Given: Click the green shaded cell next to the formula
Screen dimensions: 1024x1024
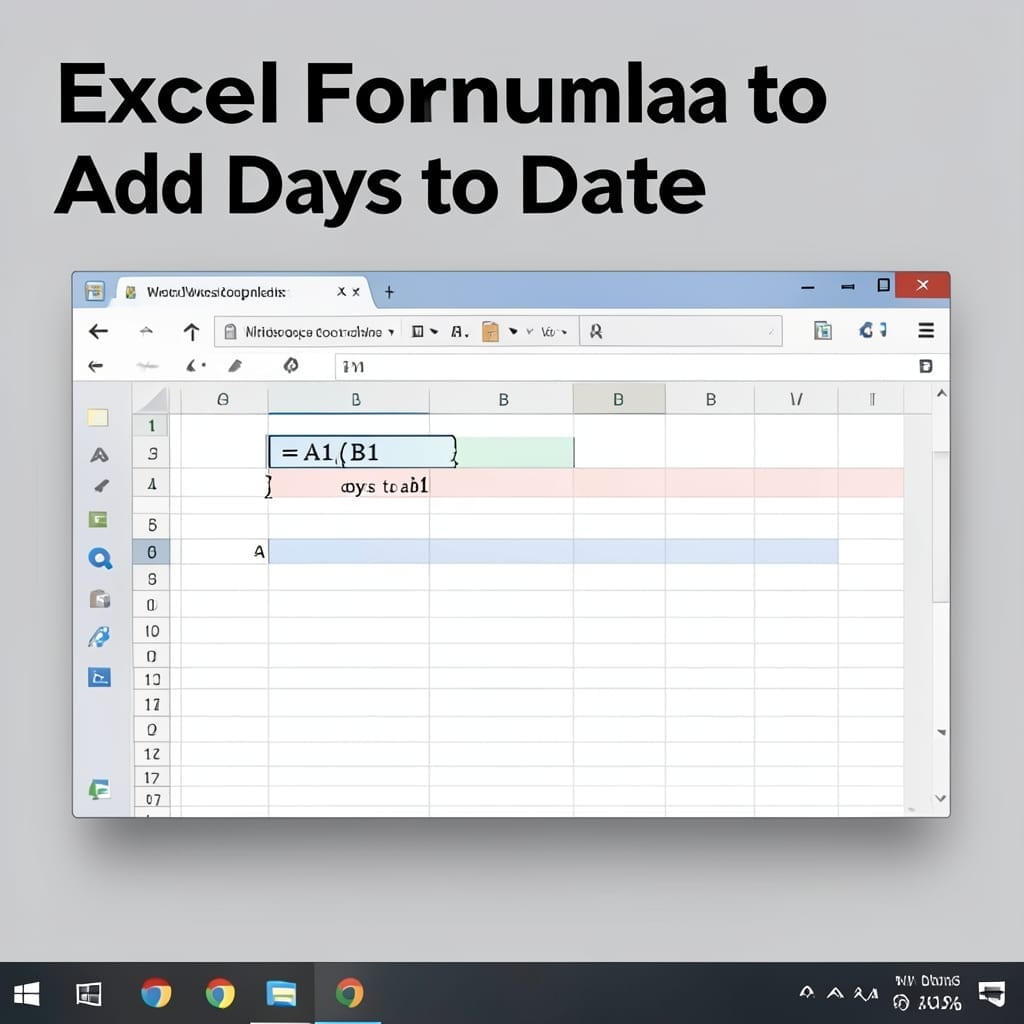Looking at the screenshot, I should point(515,452).
